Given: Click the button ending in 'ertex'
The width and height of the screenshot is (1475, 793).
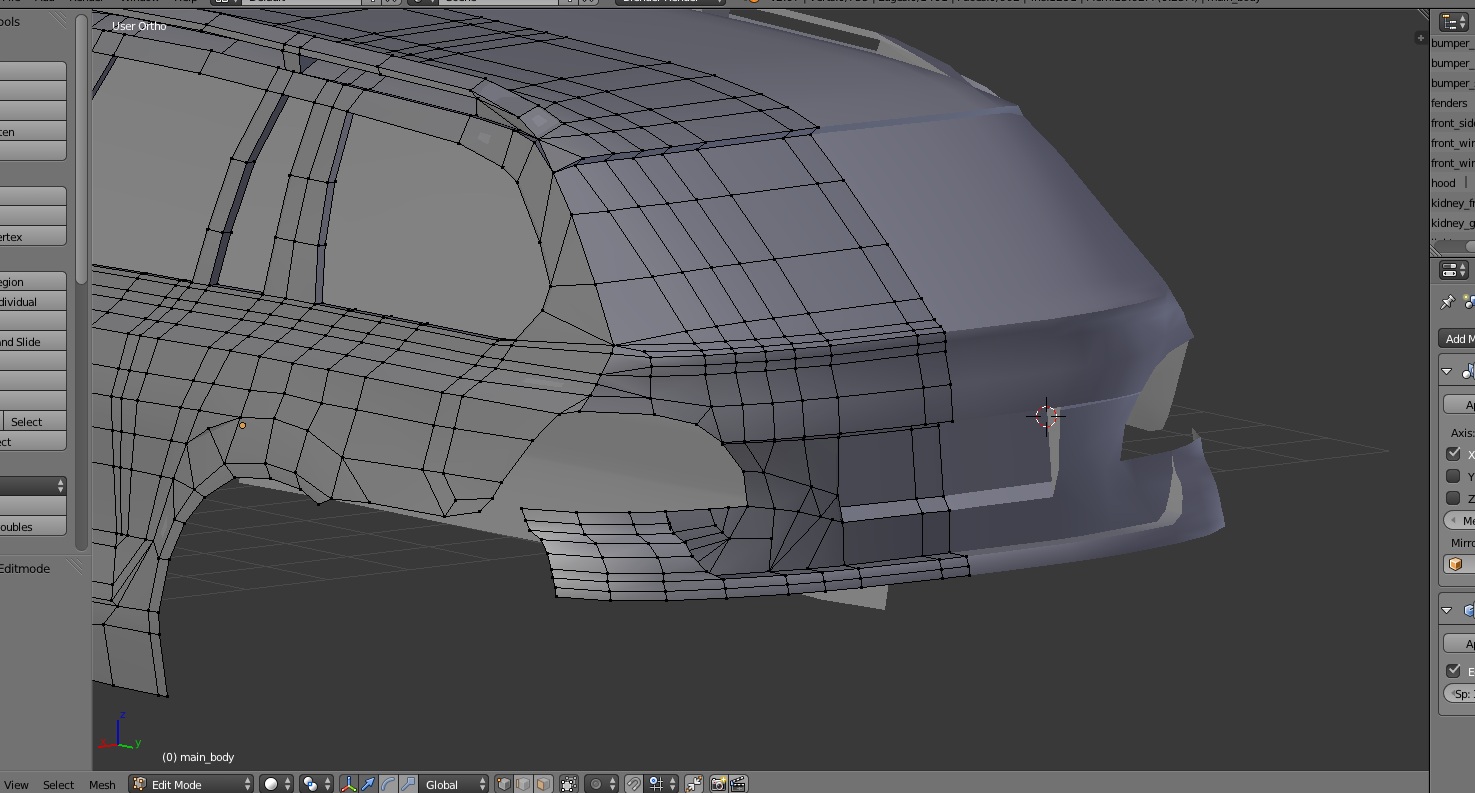Looking at the screenshot, I should (33, 237).
